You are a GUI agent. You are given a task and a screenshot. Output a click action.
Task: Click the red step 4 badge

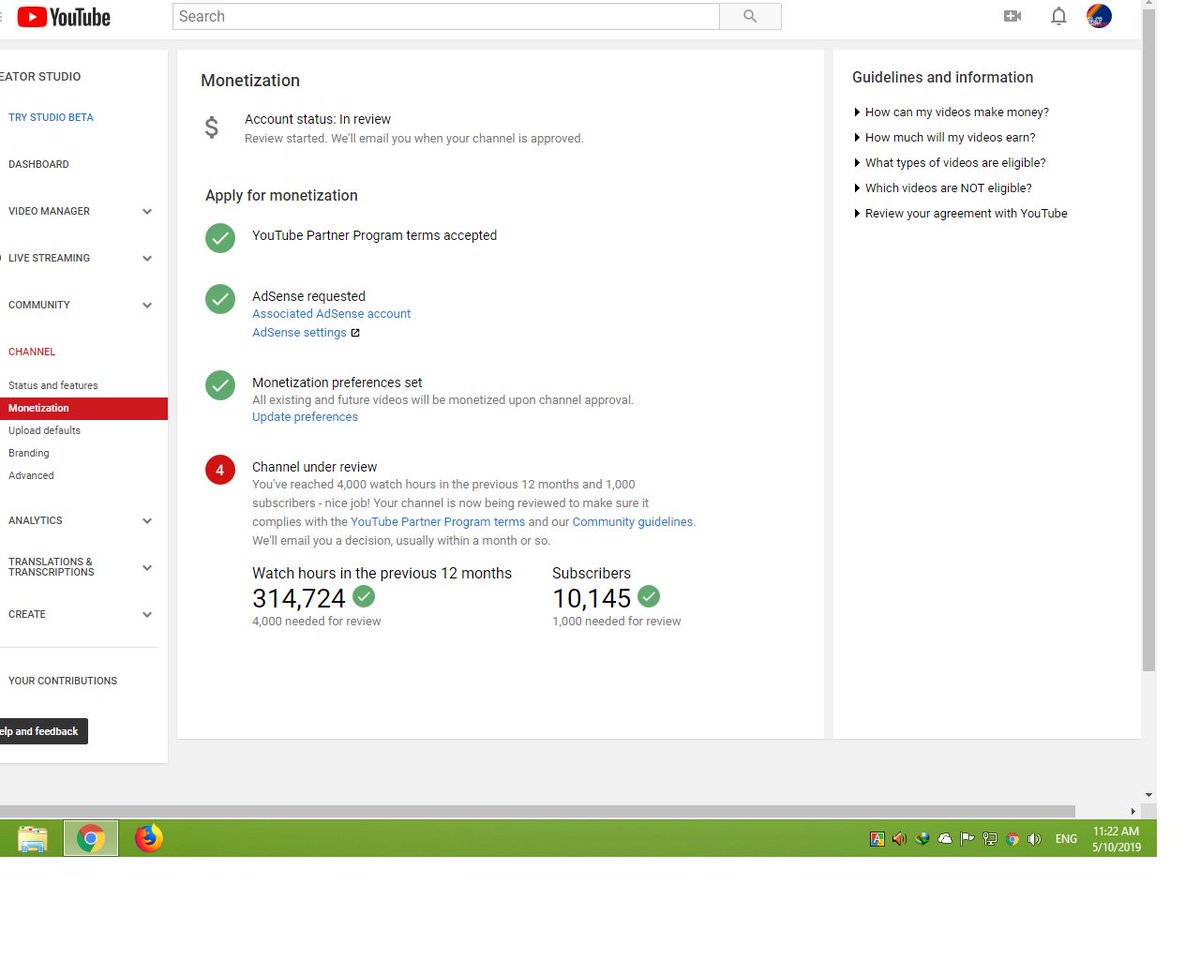220,469
